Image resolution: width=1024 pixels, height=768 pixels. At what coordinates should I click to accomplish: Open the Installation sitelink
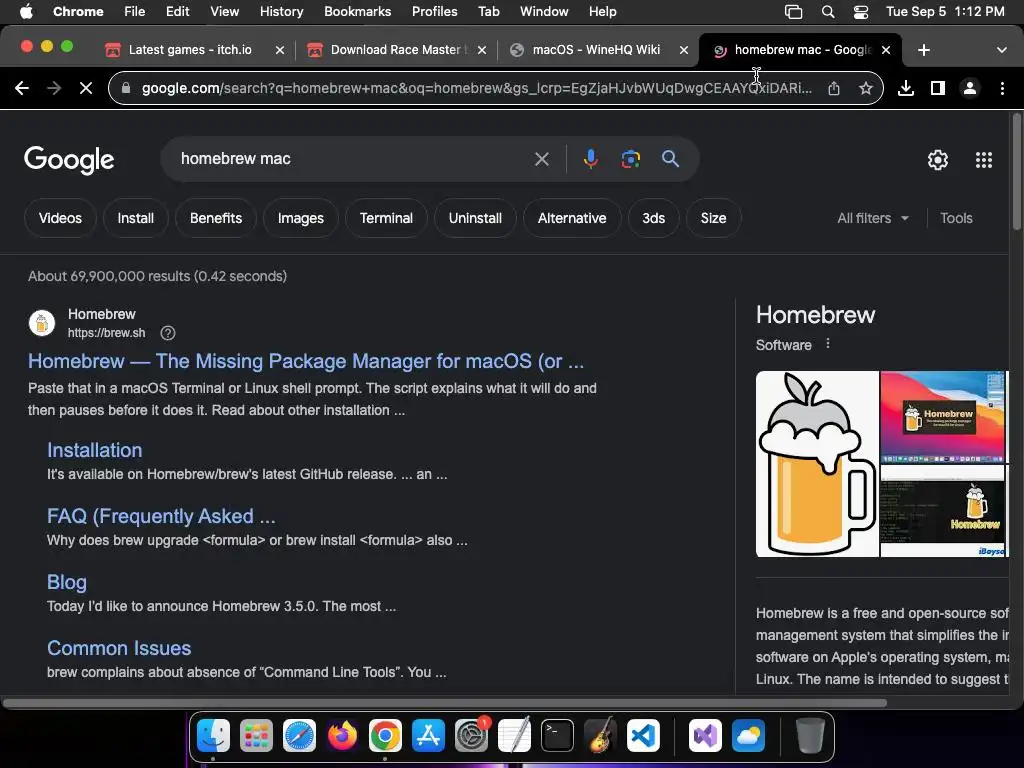coord(95,450)
